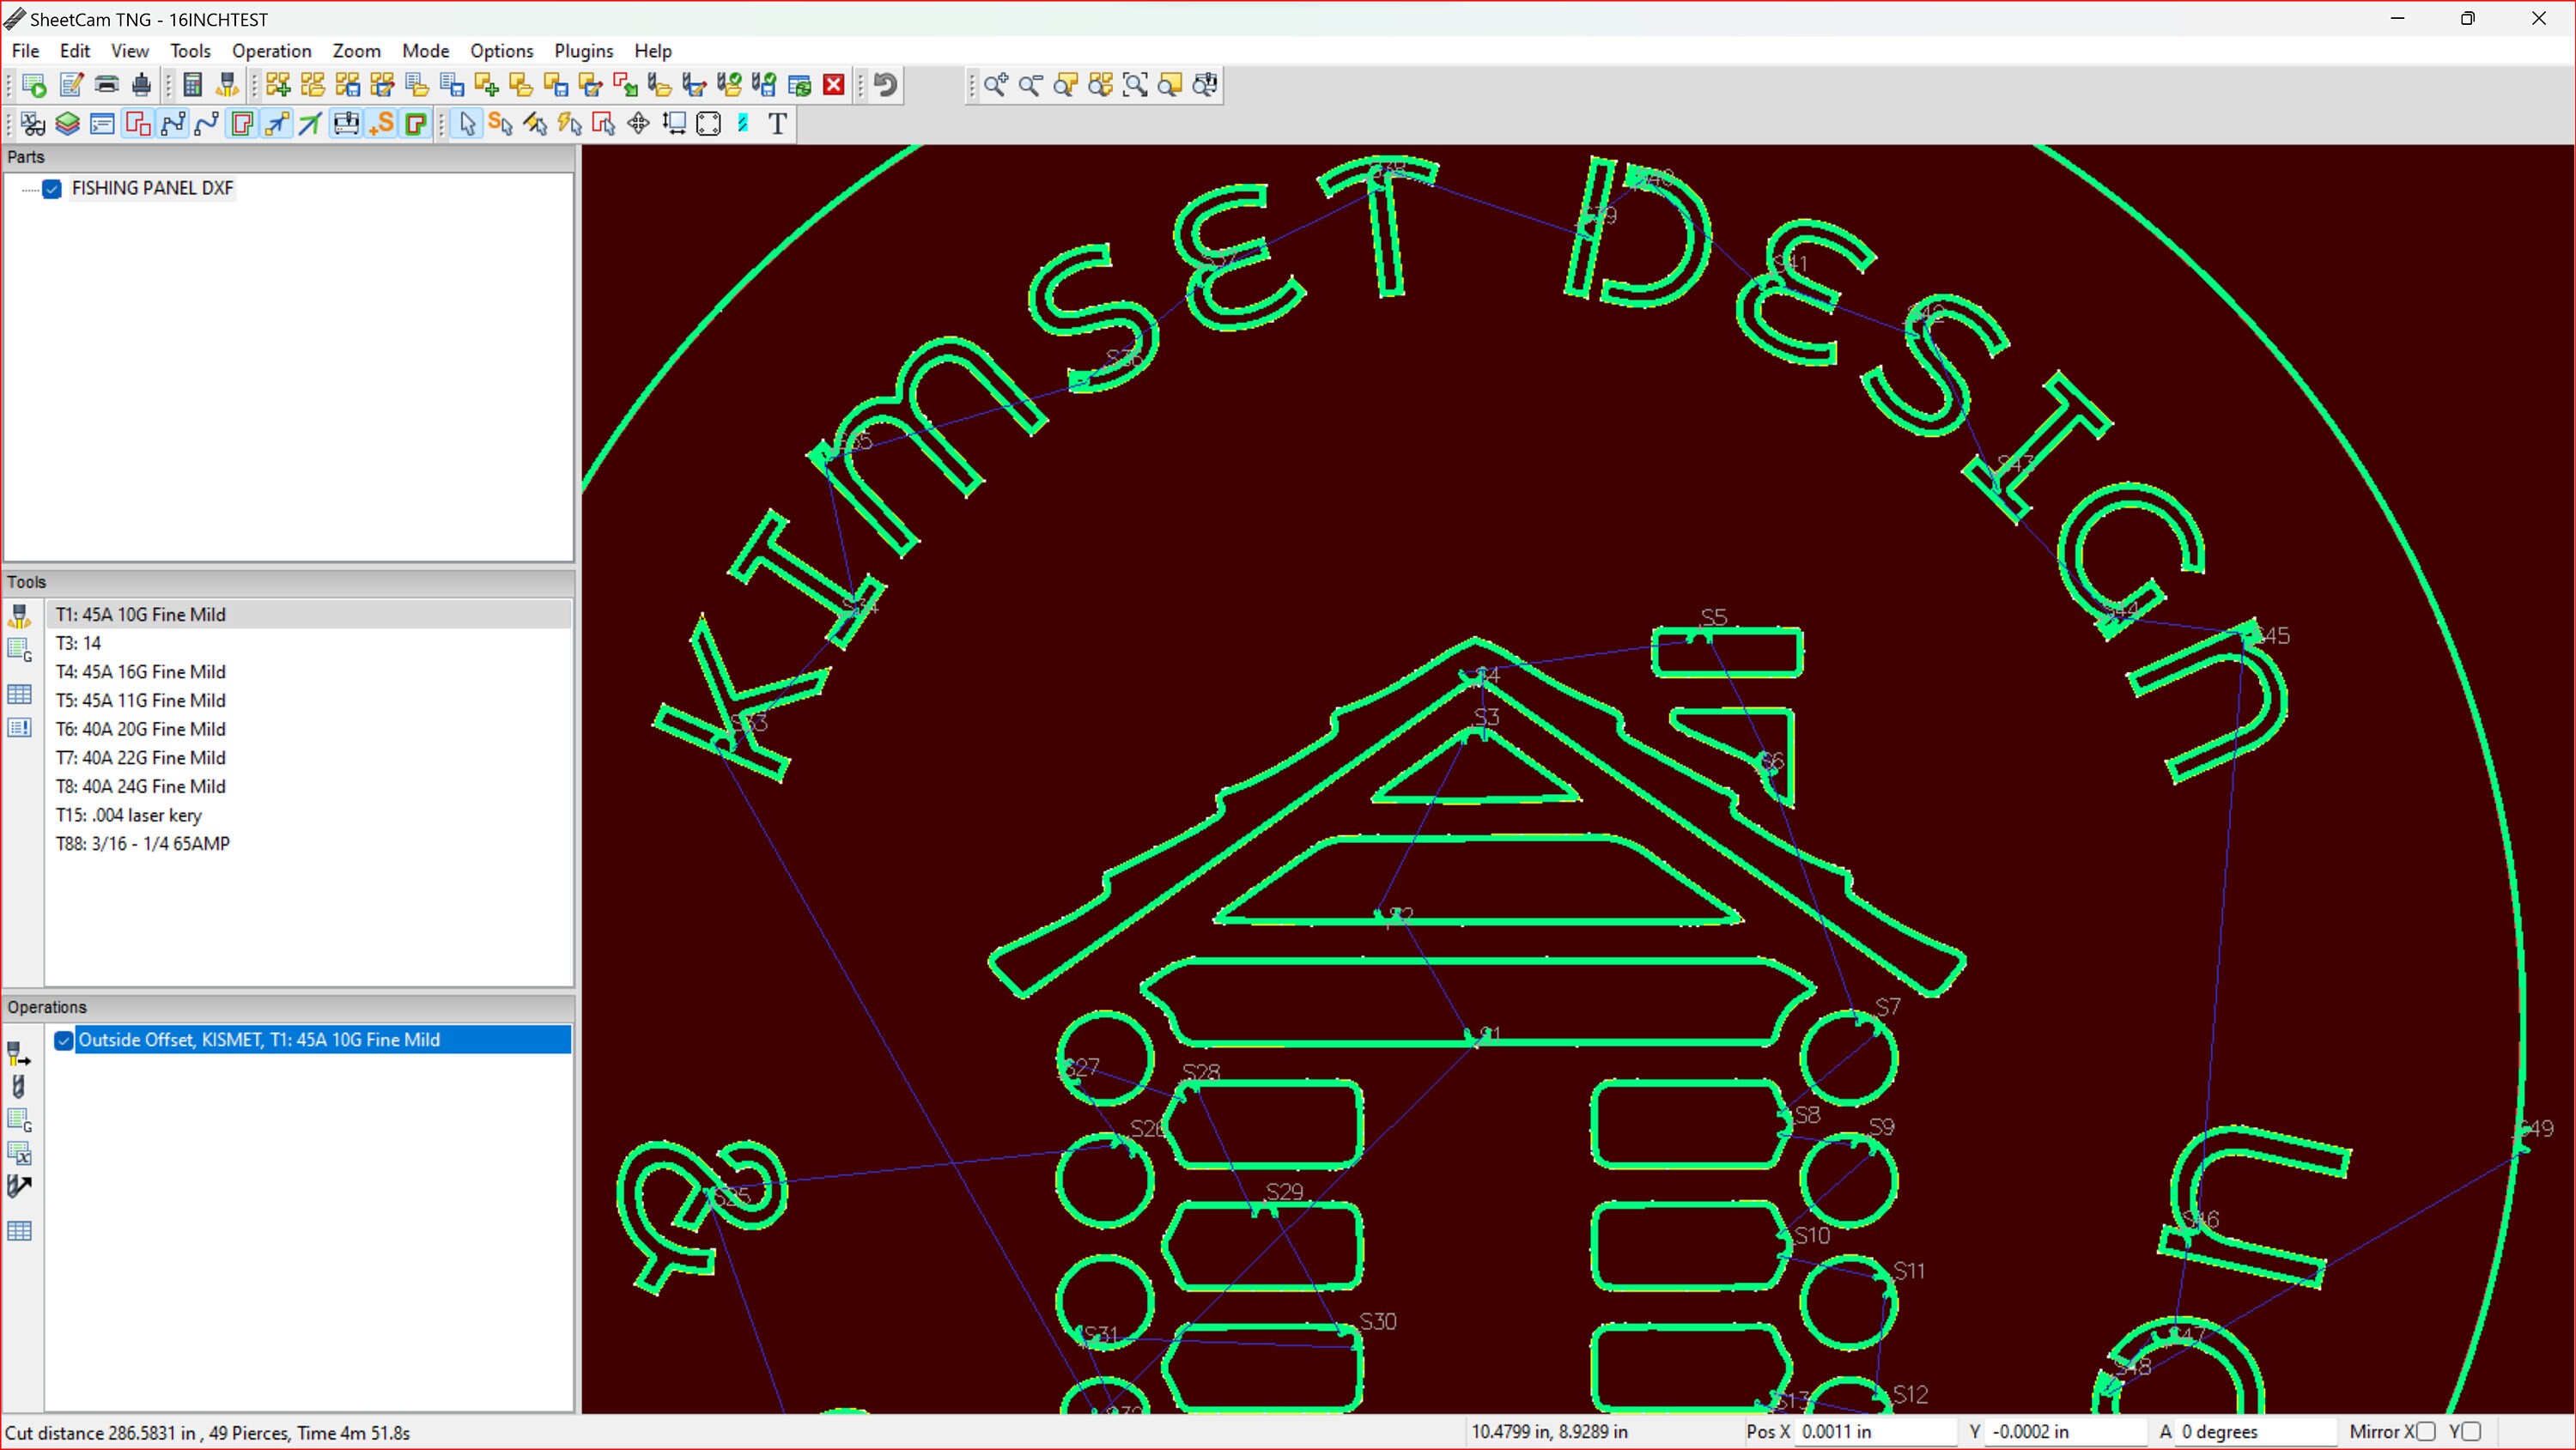
Task: Open the layers view icon
Action: pos(67,123)
